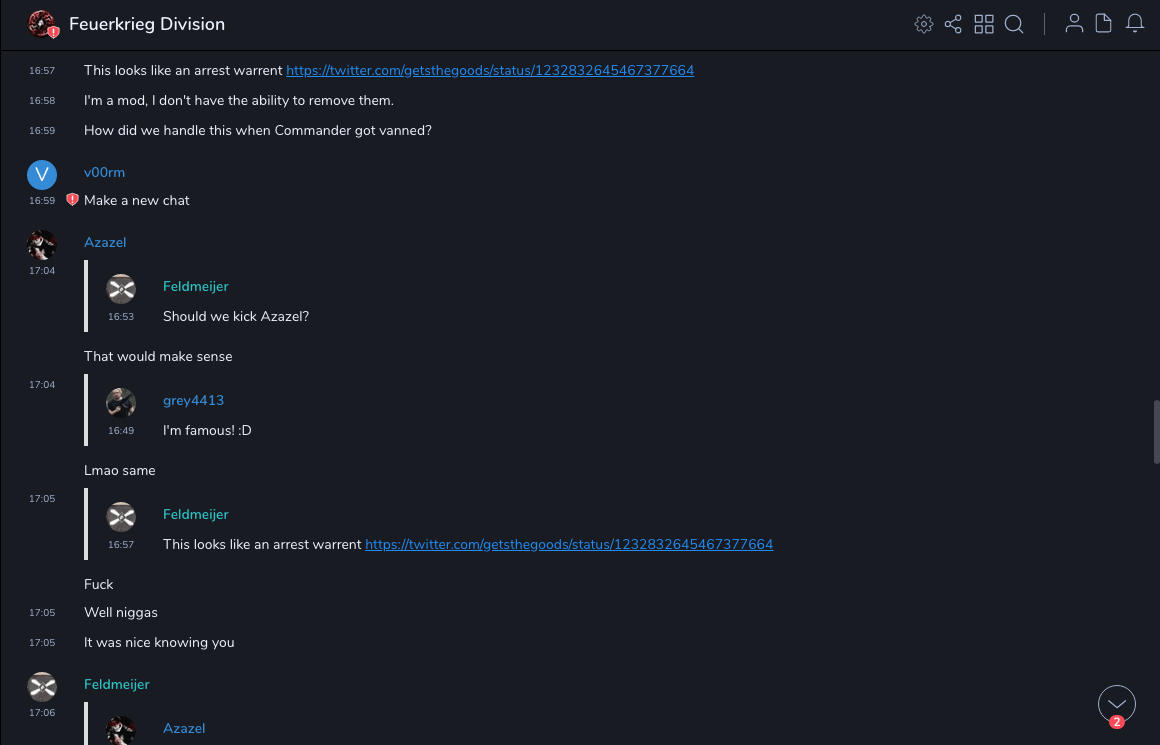Click the vertical scrollbar thumb
1160x745 pixels.
(1155, 427)
